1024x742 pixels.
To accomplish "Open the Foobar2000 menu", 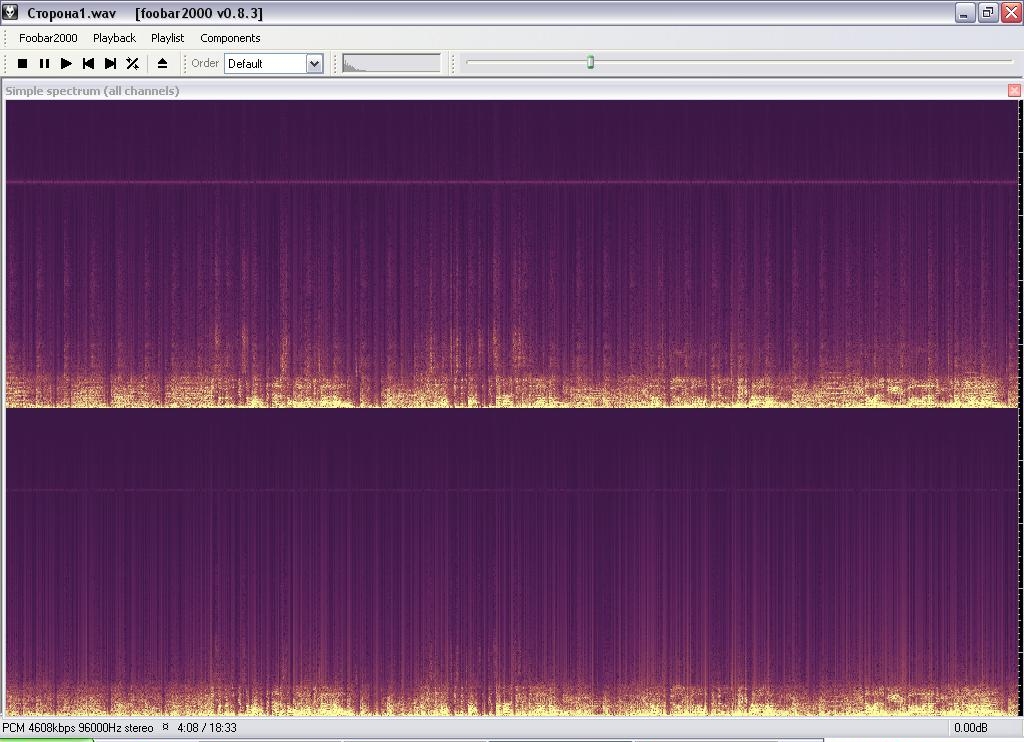I will point(48,38).
